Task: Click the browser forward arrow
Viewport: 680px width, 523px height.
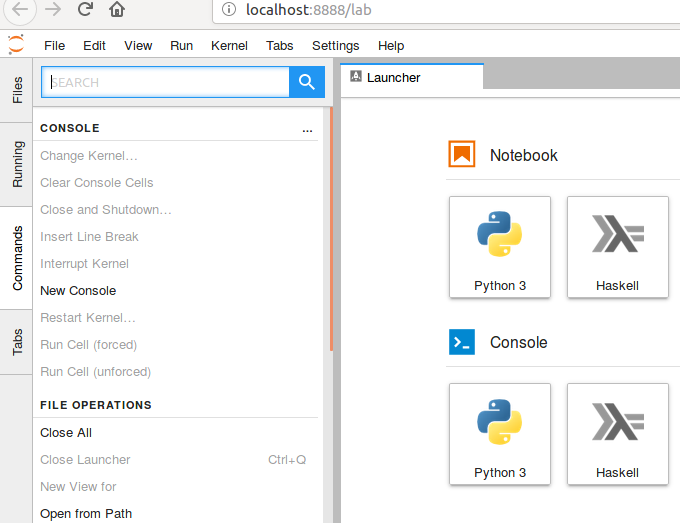Action: [53, 9]
